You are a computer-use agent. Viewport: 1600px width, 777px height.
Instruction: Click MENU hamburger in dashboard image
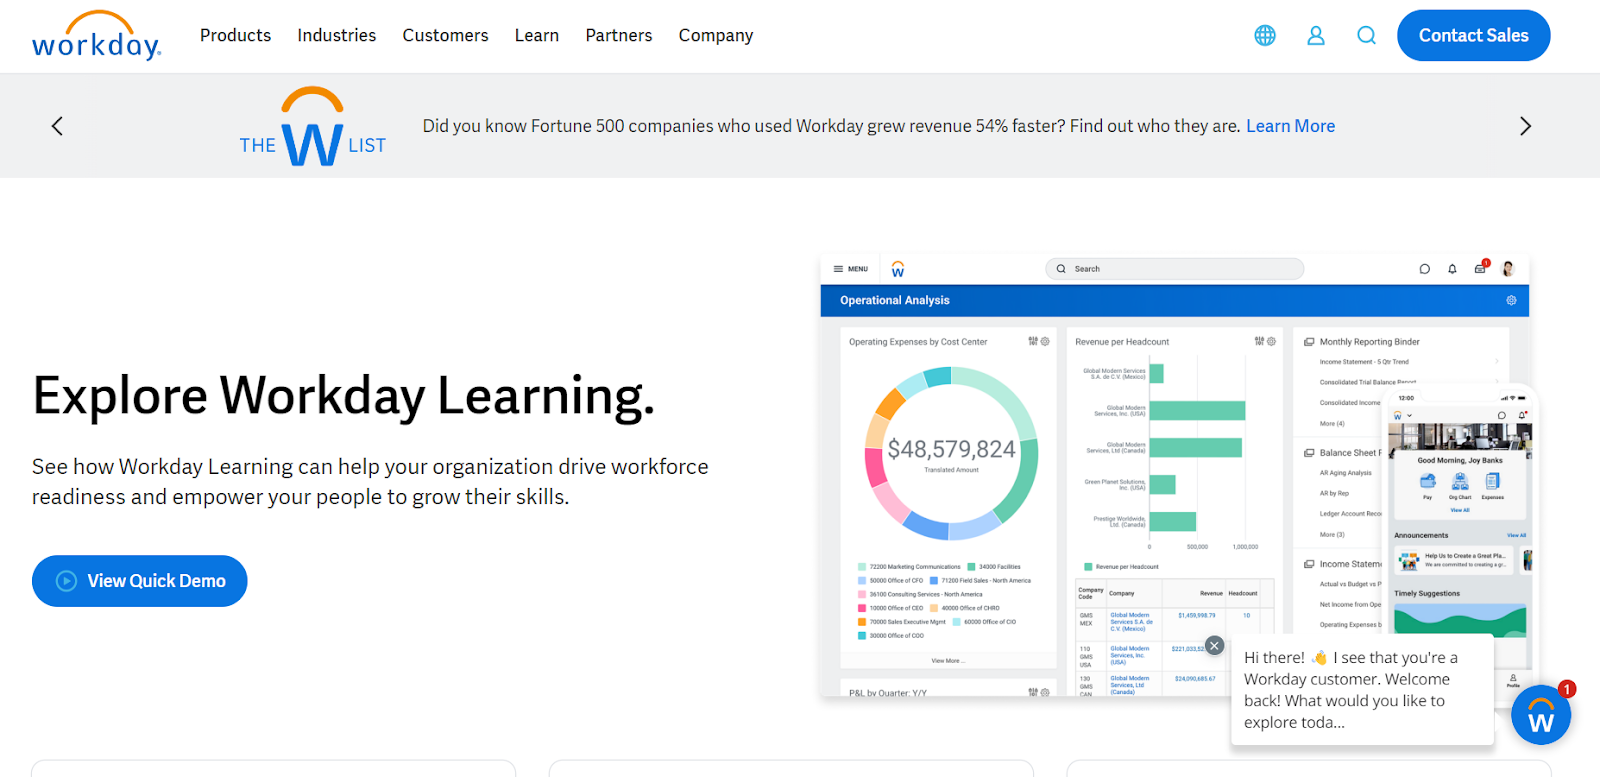[x=850, y=269]
